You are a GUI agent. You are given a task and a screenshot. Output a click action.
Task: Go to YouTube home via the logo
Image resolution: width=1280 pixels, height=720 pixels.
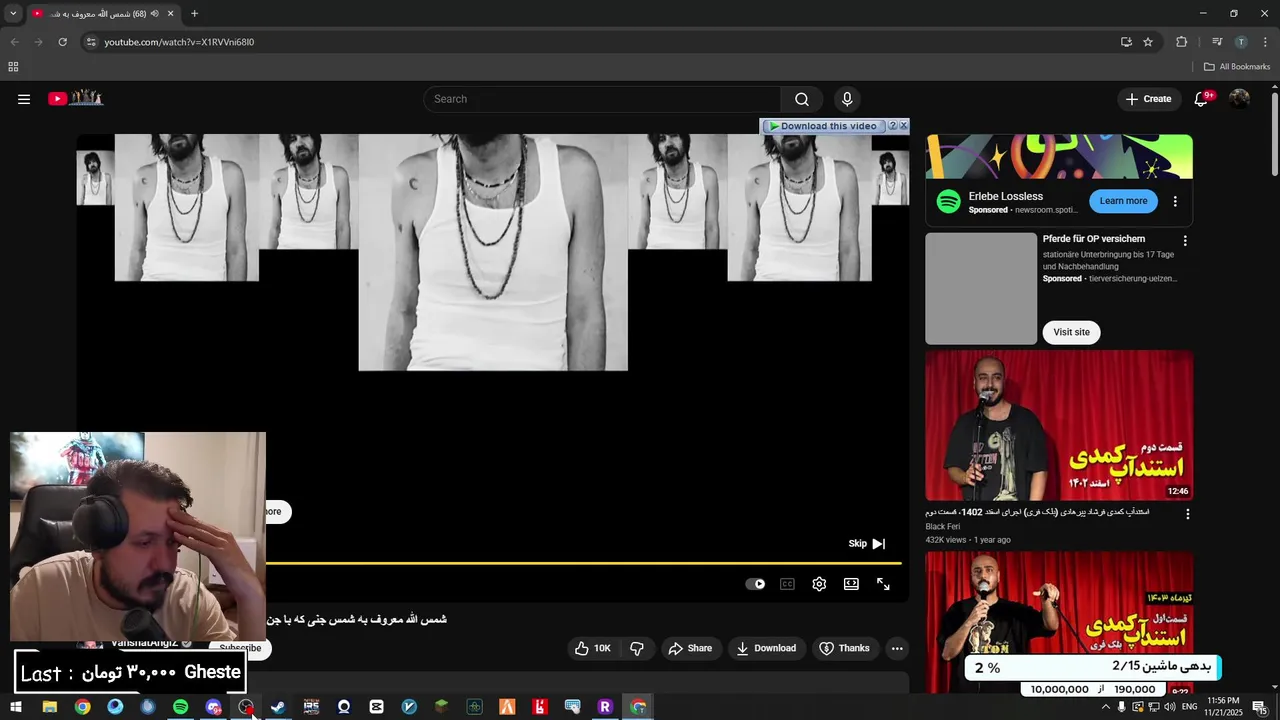(x=76, y=98)
